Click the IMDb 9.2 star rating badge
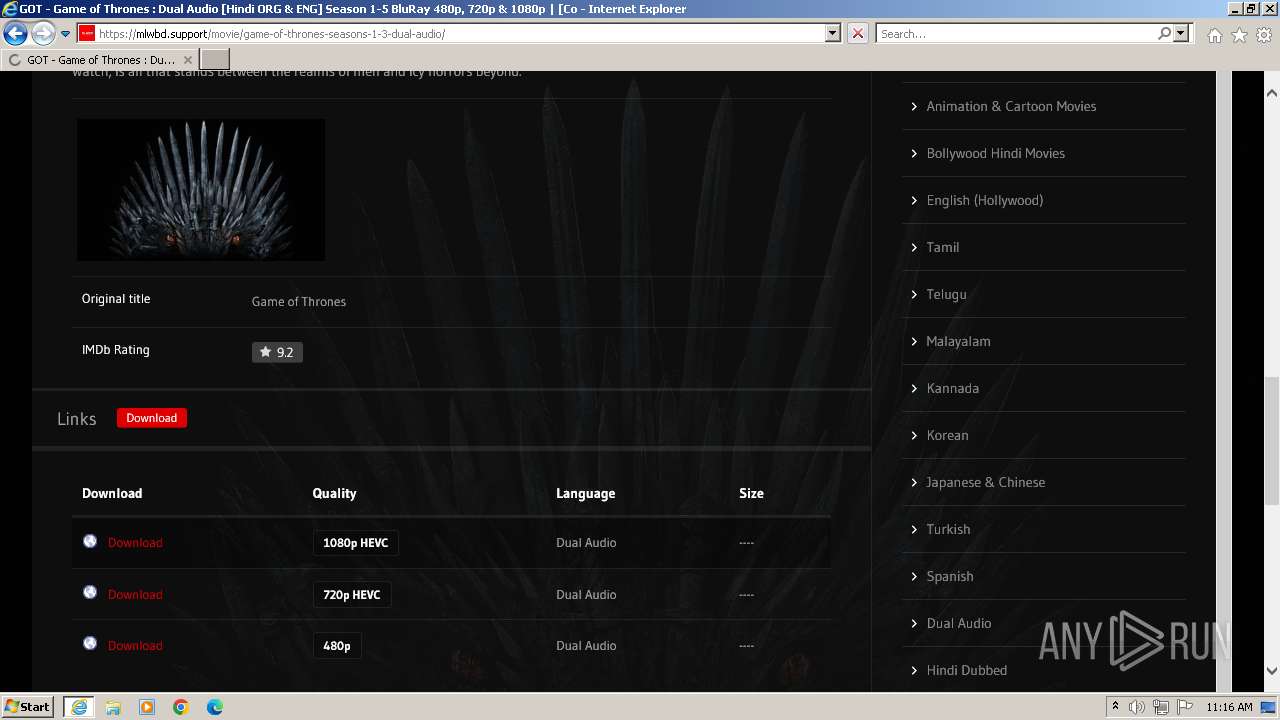This screenshot has width=1280, height=720. tap(277, 352)
